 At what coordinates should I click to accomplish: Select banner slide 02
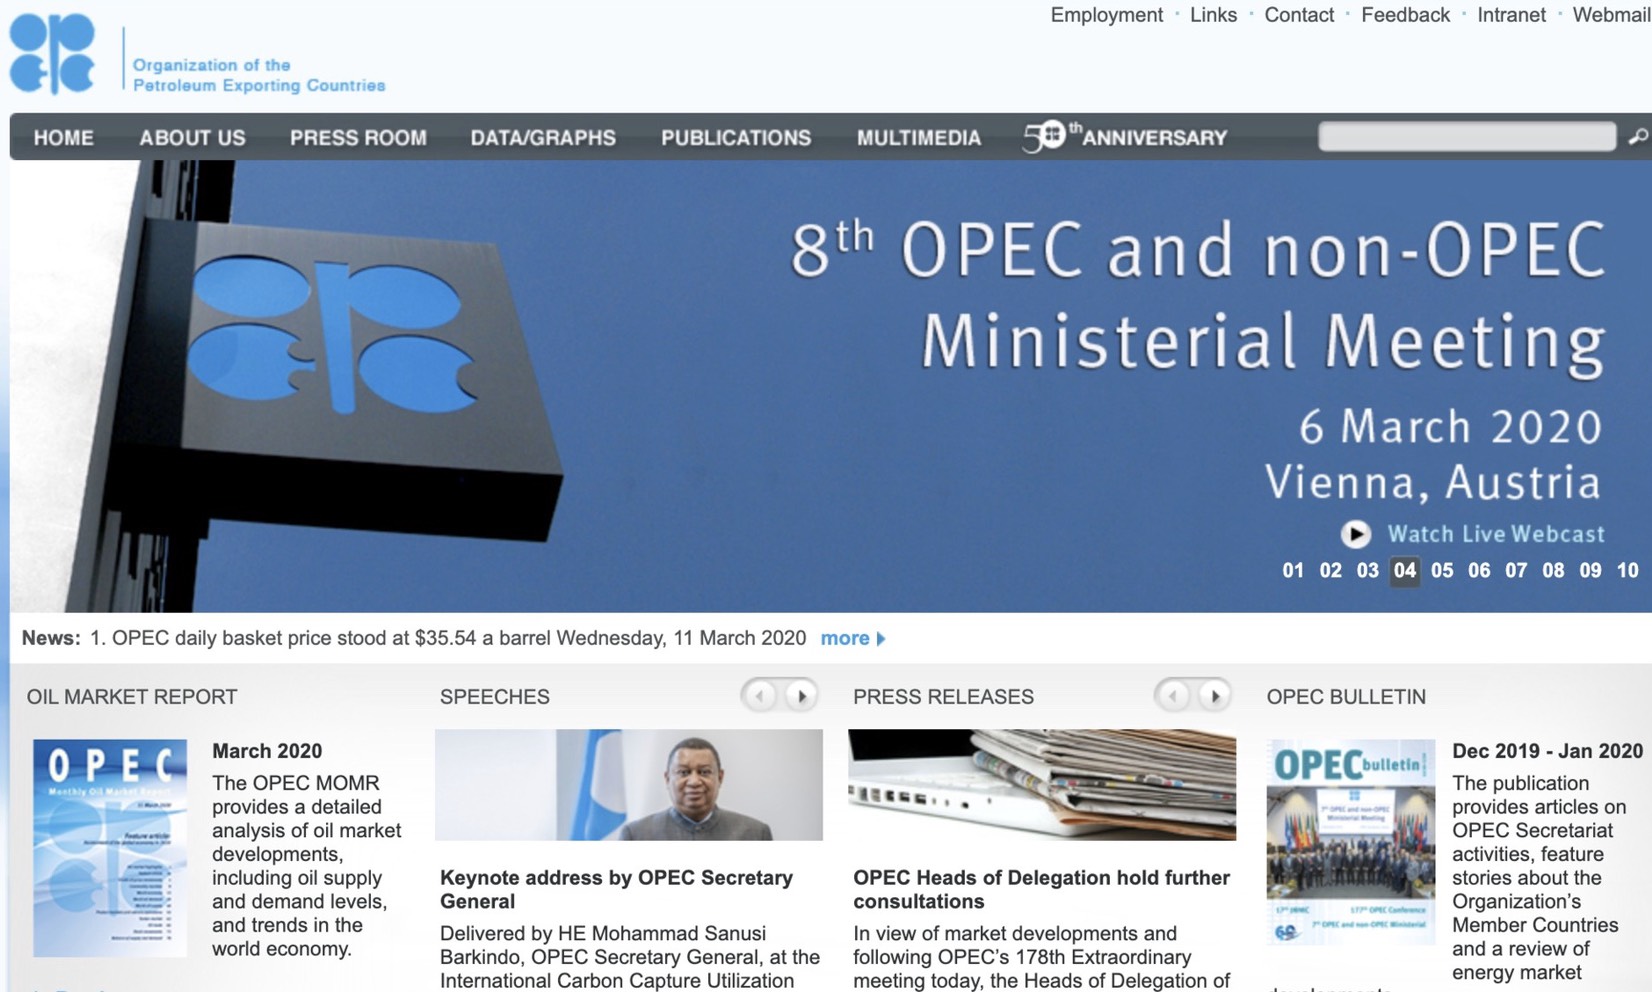[1330, 570]
